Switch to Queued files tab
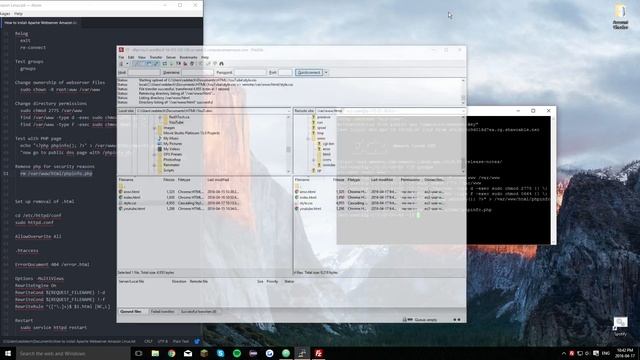Image resolution: width=640 pixels, height=360 pixels. 131,311
